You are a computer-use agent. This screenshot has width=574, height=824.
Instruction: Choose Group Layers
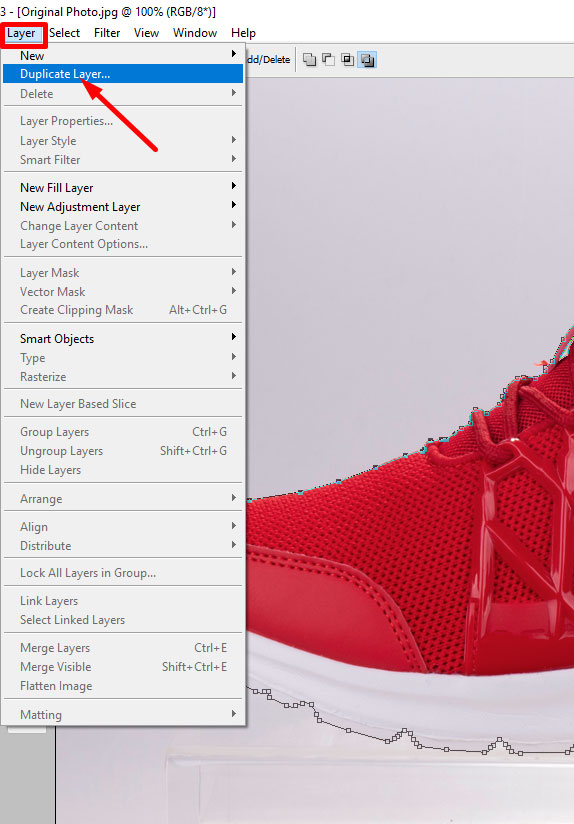pyautogui.click(x=123, y=432)
